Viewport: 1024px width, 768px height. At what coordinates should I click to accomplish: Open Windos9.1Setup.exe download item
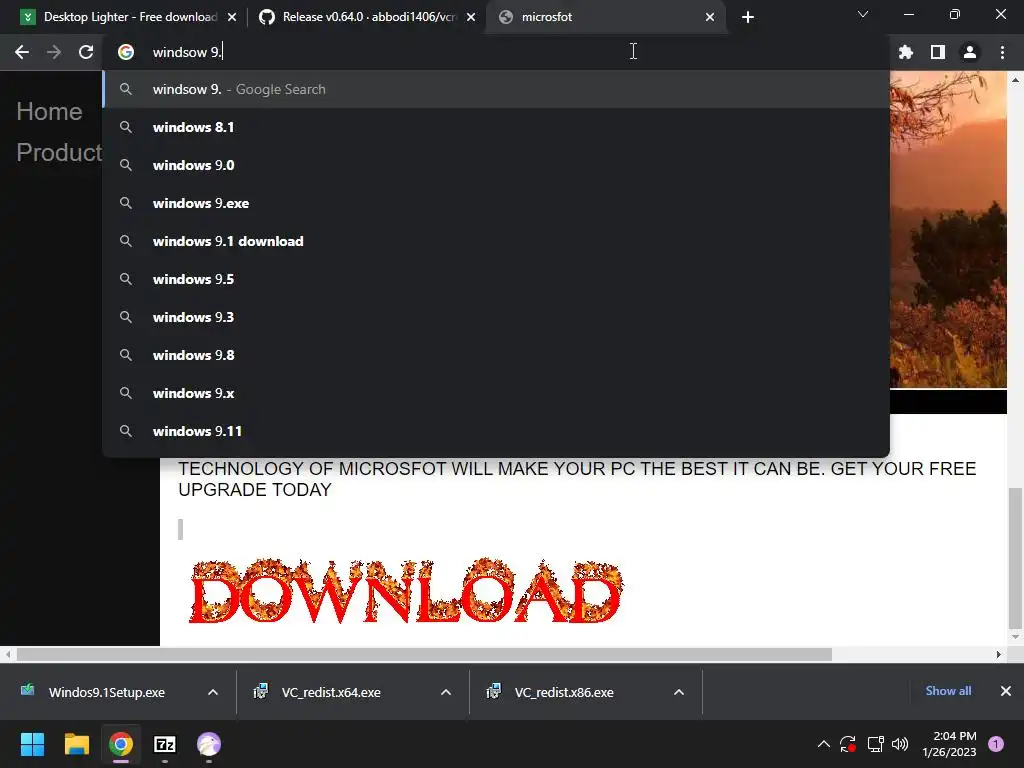coord(106,692)
